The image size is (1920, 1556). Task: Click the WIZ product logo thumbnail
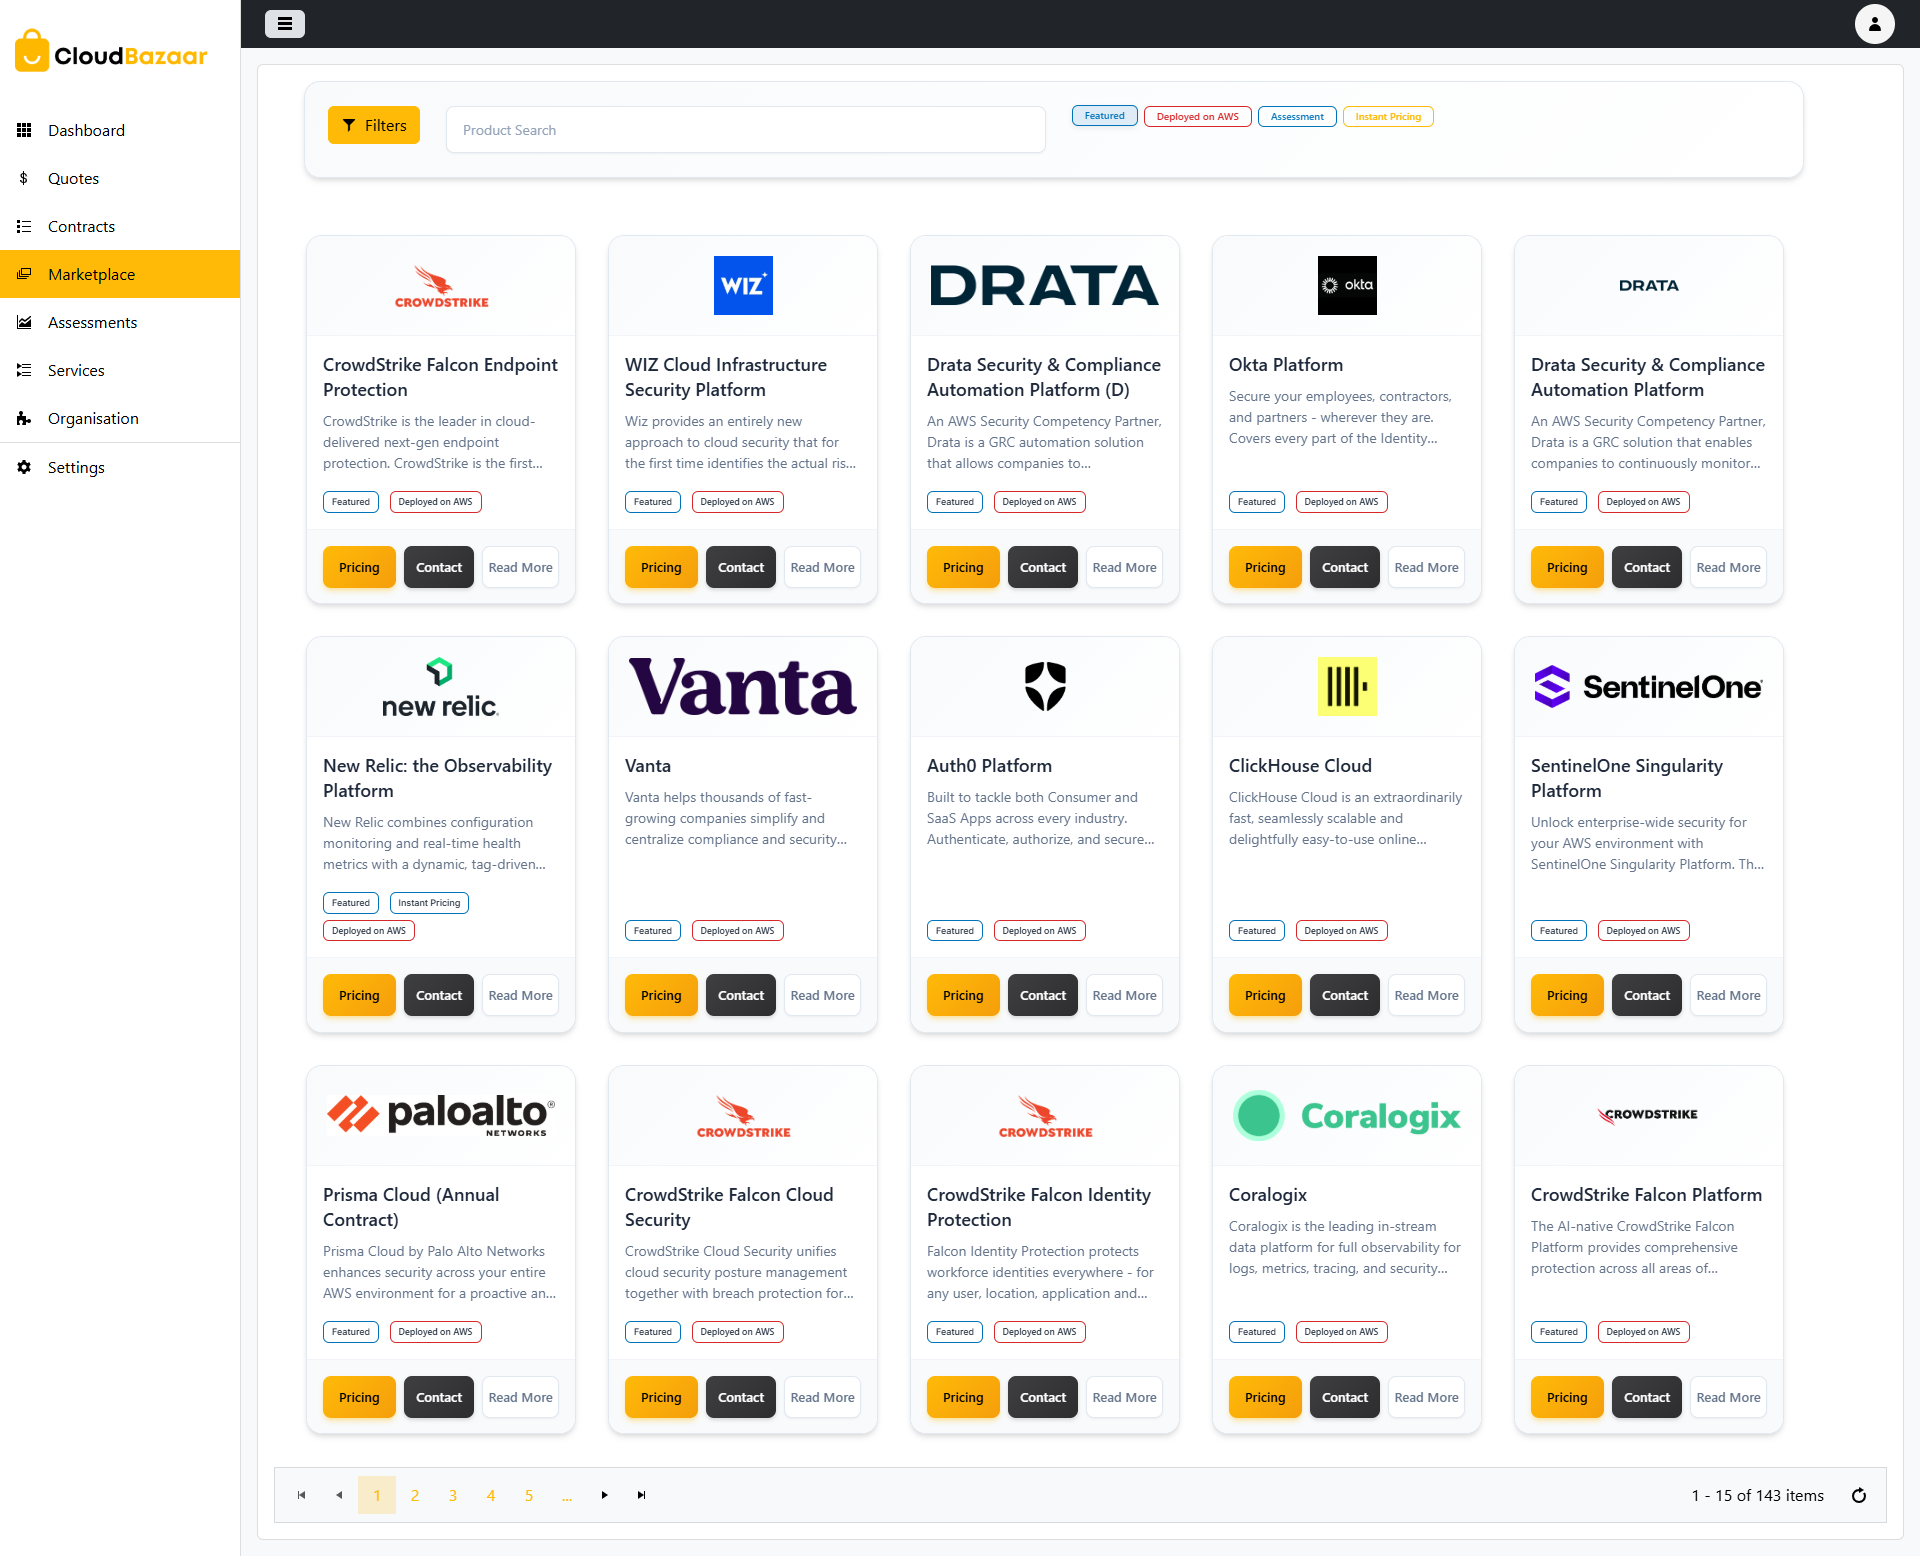[742, 286]
